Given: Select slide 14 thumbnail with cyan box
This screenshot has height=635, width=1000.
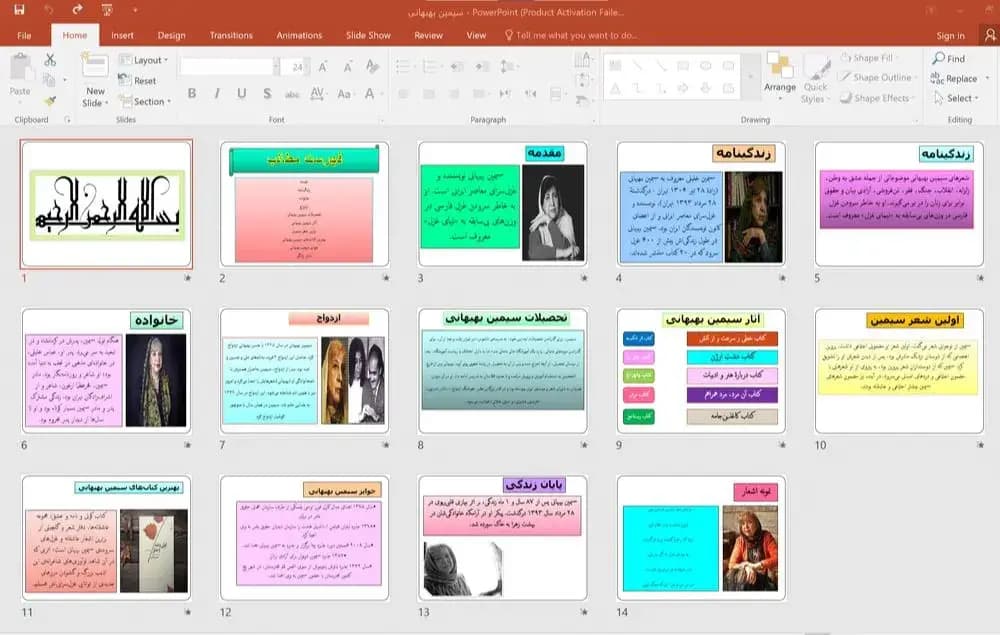Looking at the screenshot, I should click(x=701, y=537).
